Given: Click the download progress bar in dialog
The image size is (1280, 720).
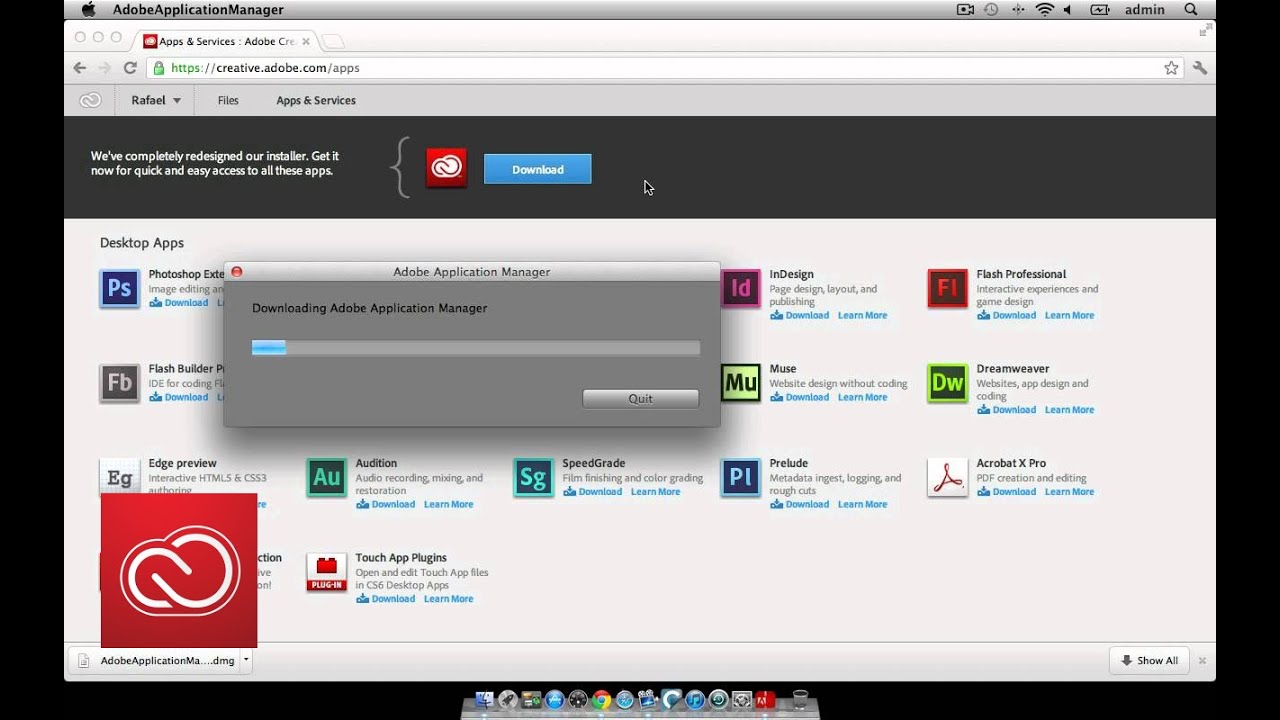Looking at the screenshot, I should [x=476, y=347].
